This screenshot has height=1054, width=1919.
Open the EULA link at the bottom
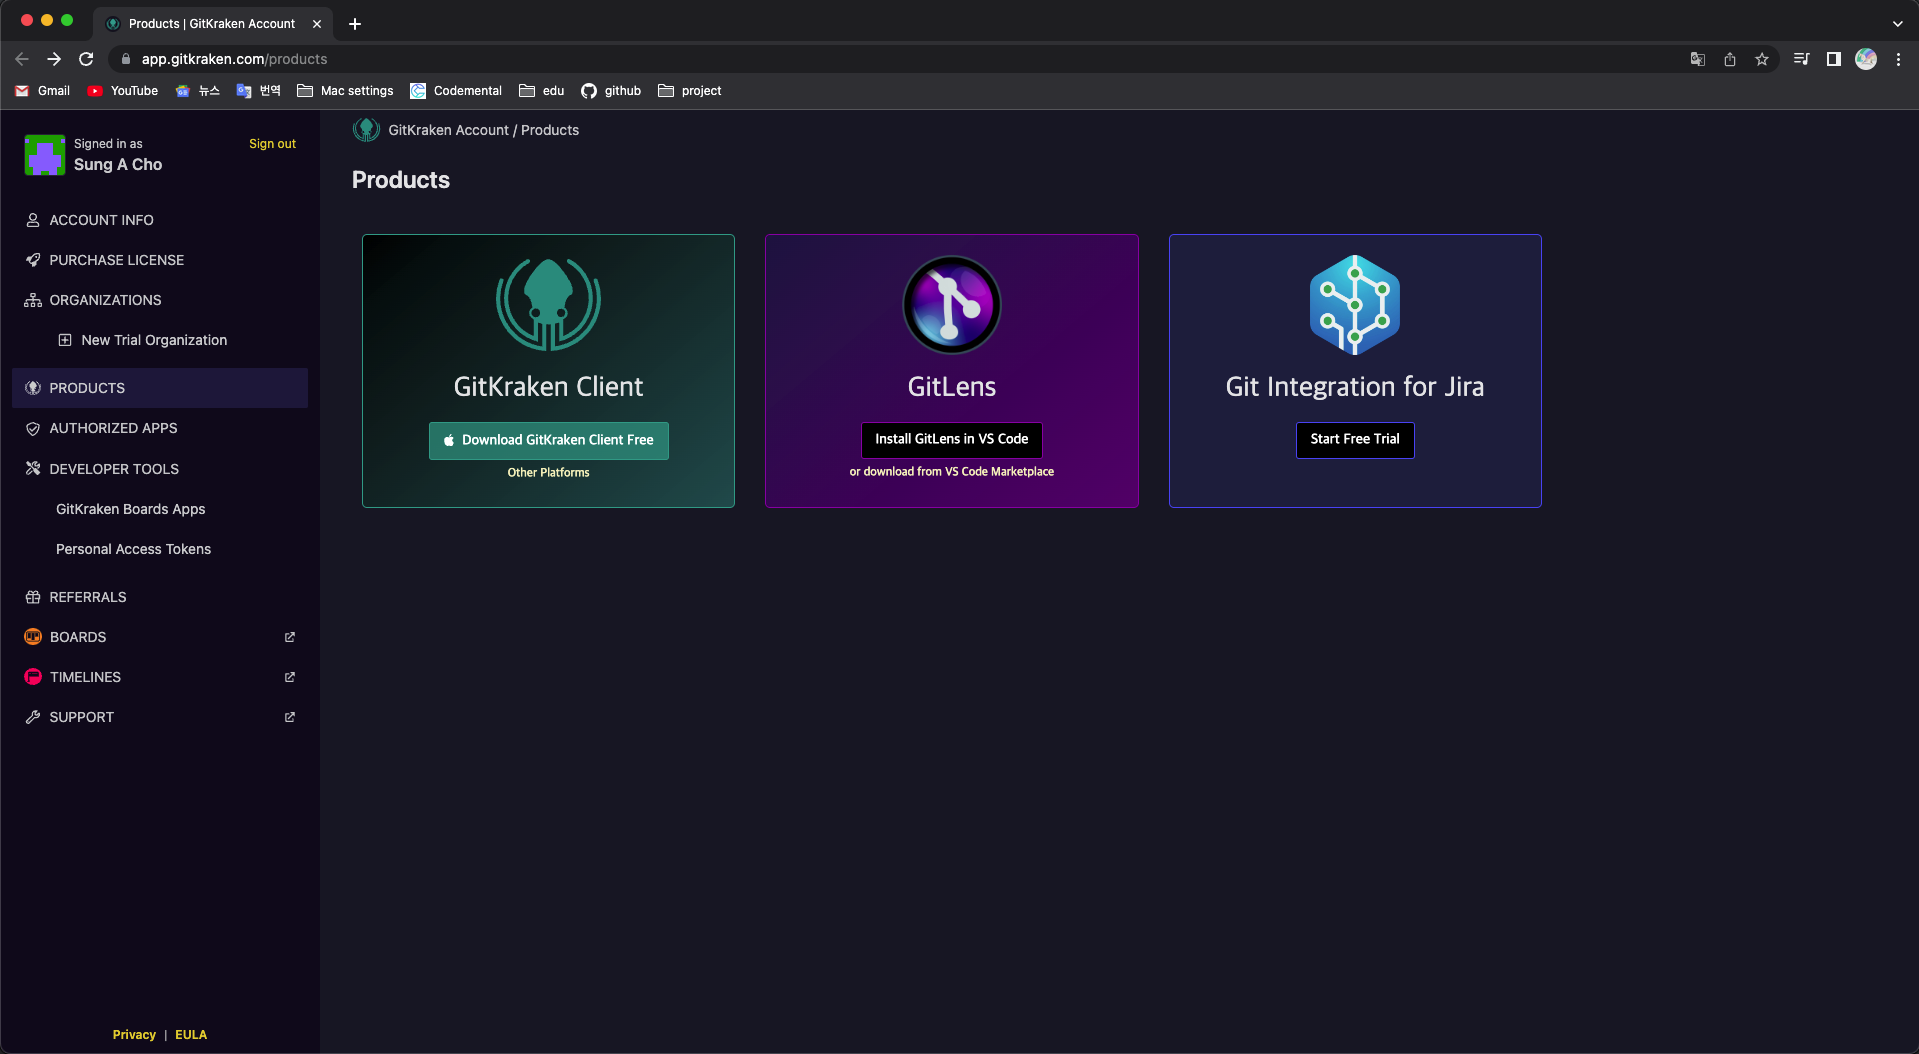(191, 1035)
